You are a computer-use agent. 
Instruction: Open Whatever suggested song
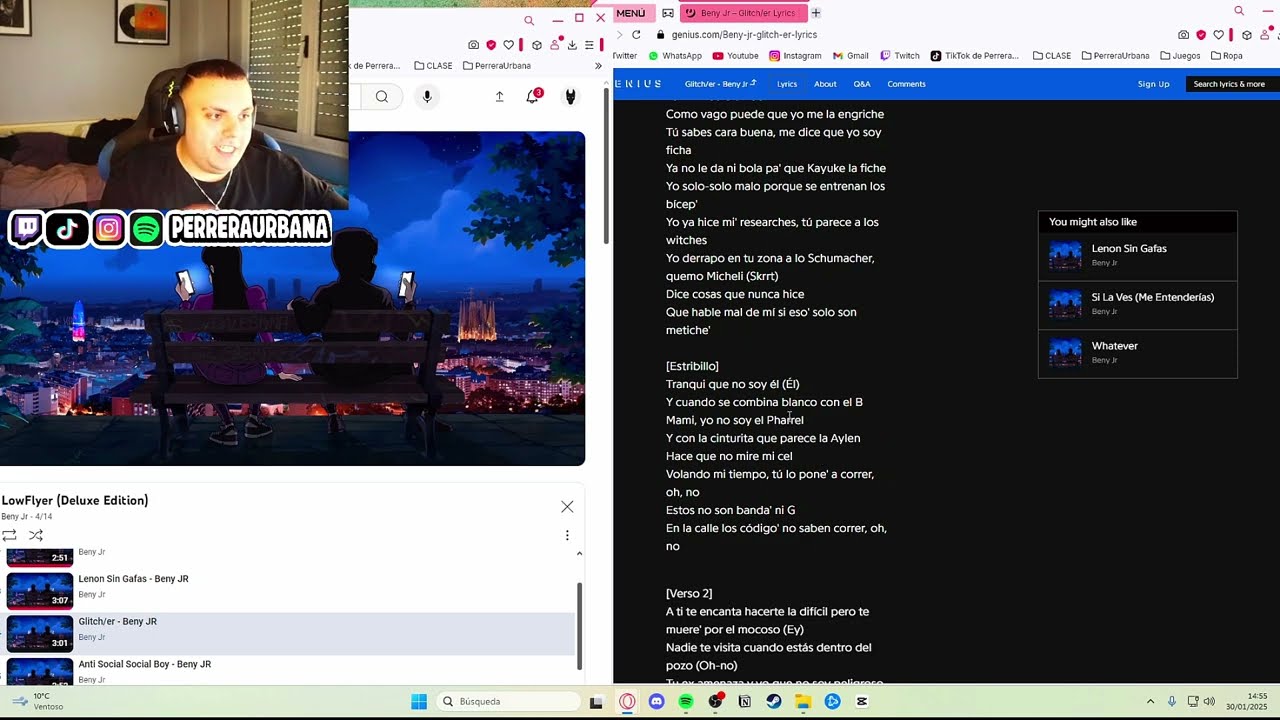tap(1137, 353)
